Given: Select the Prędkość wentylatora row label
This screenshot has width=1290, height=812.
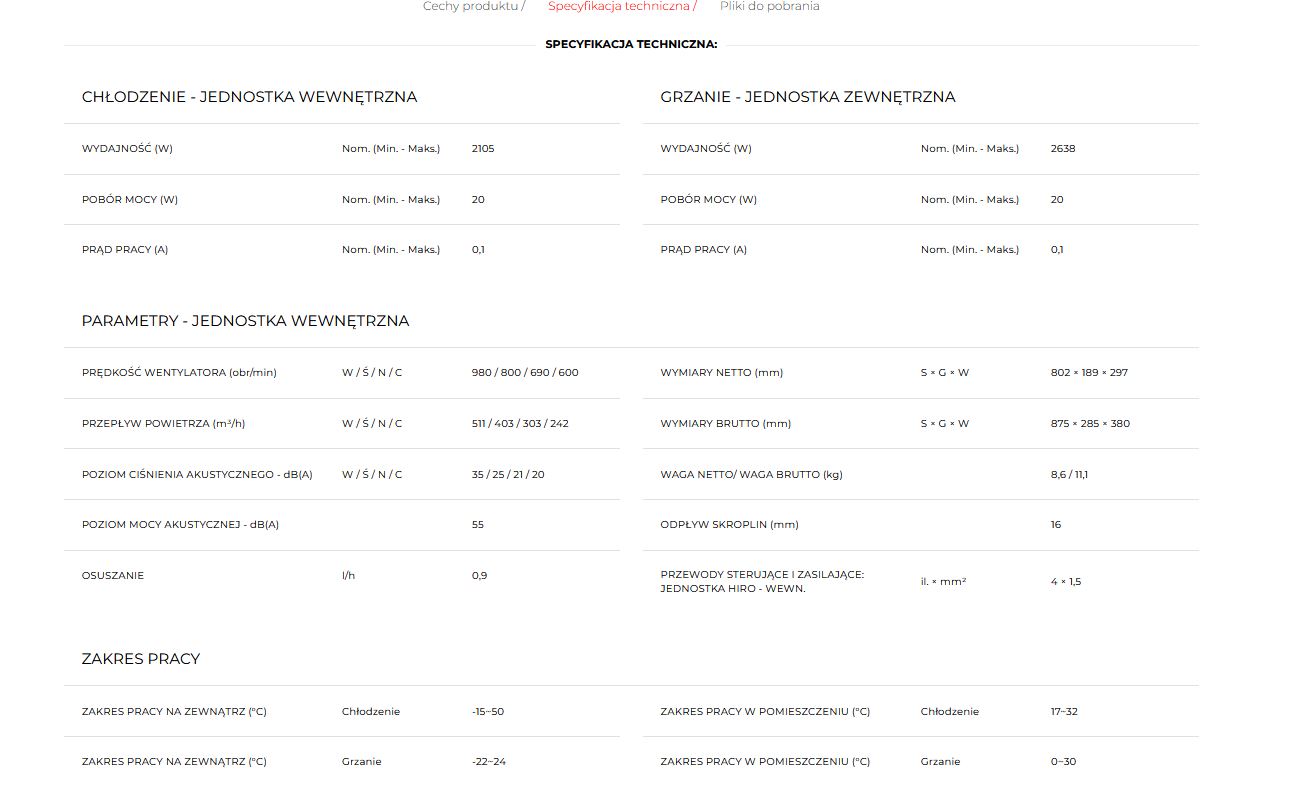Looking at the screenshot, I should pos(179,373).
